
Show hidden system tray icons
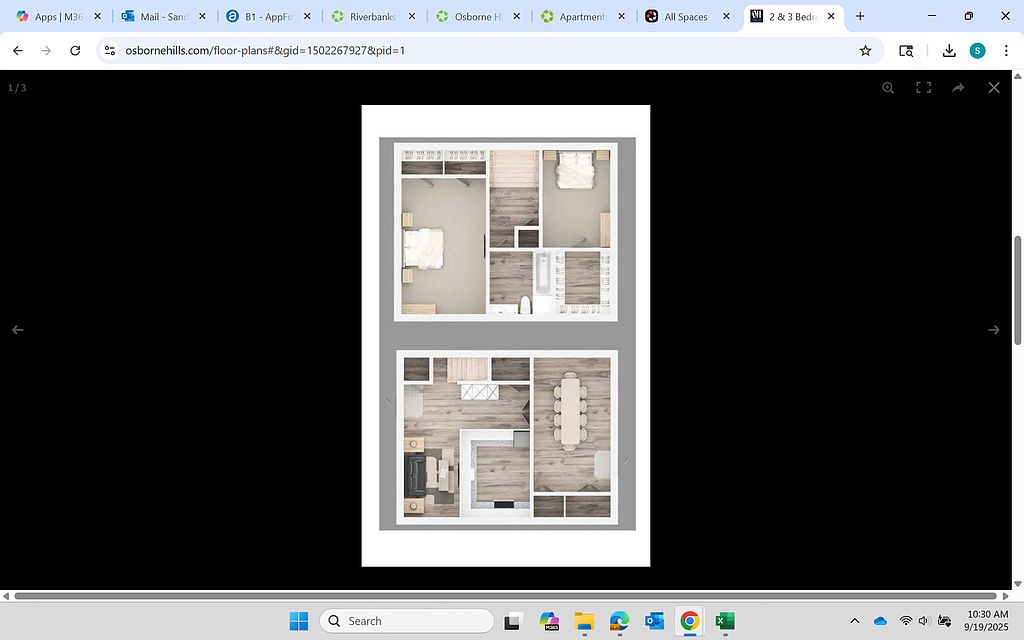[854, 621]
